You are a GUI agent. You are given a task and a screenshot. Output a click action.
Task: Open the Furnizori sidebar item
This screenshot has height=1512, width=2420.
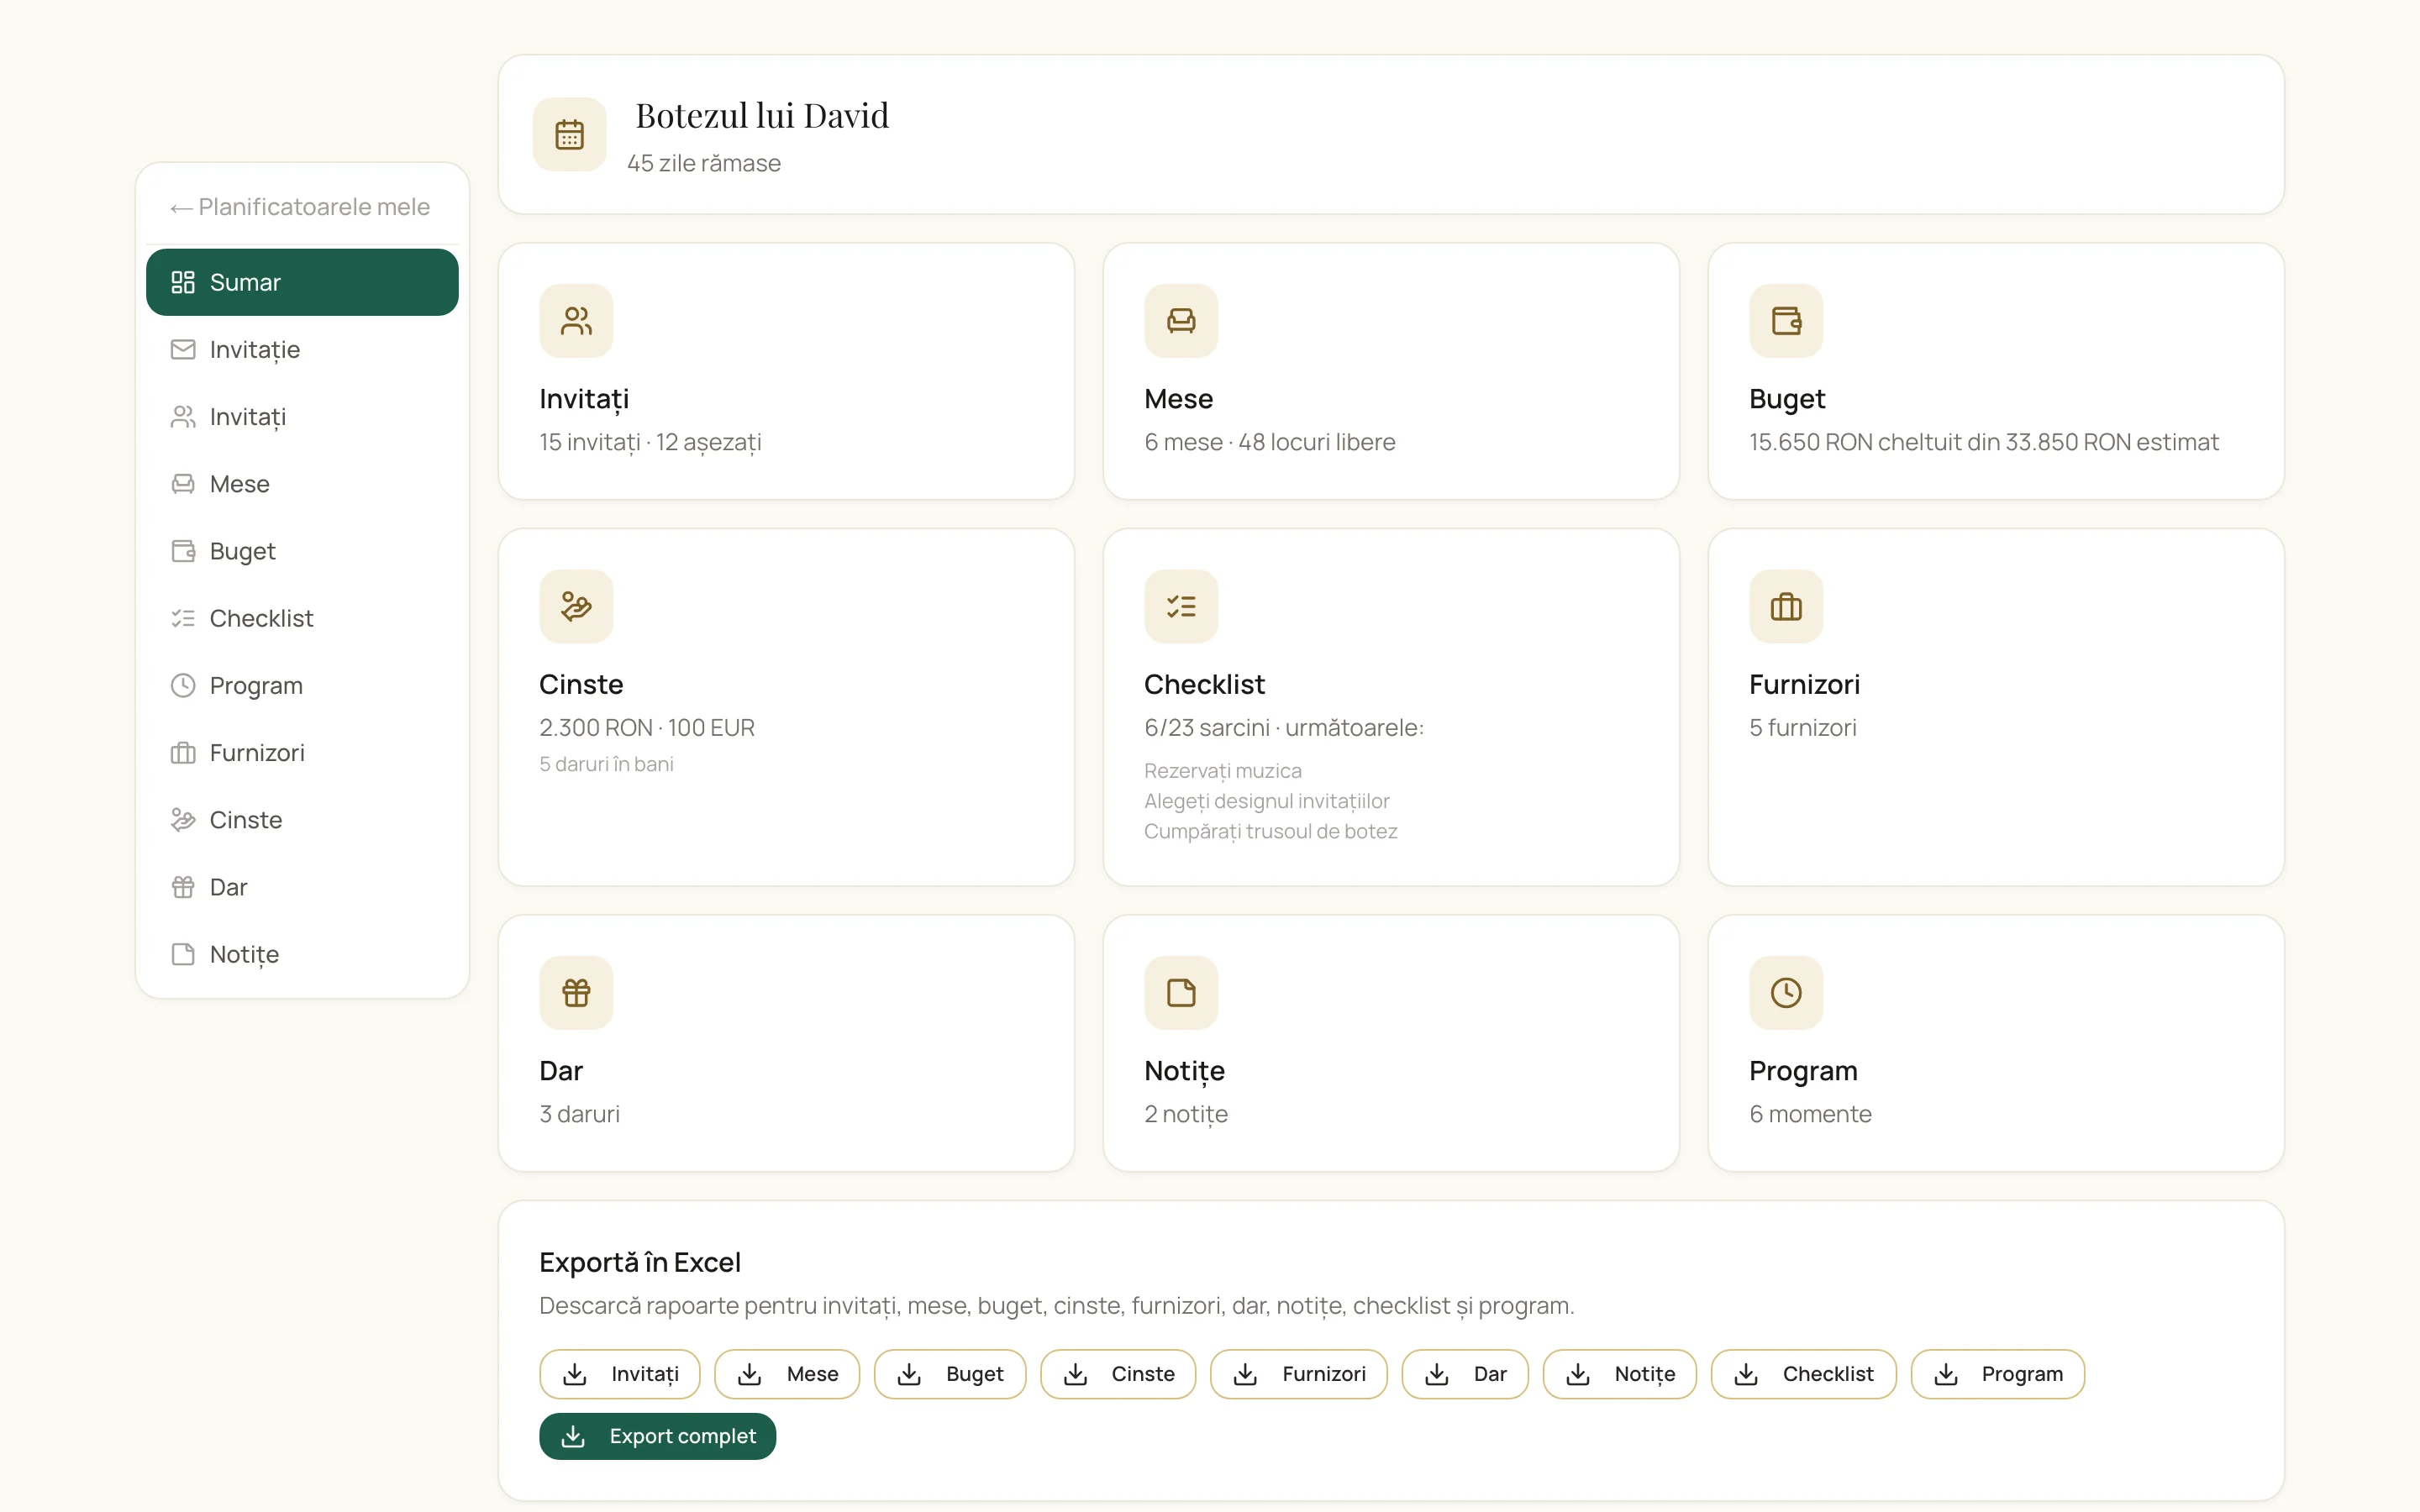302,752
